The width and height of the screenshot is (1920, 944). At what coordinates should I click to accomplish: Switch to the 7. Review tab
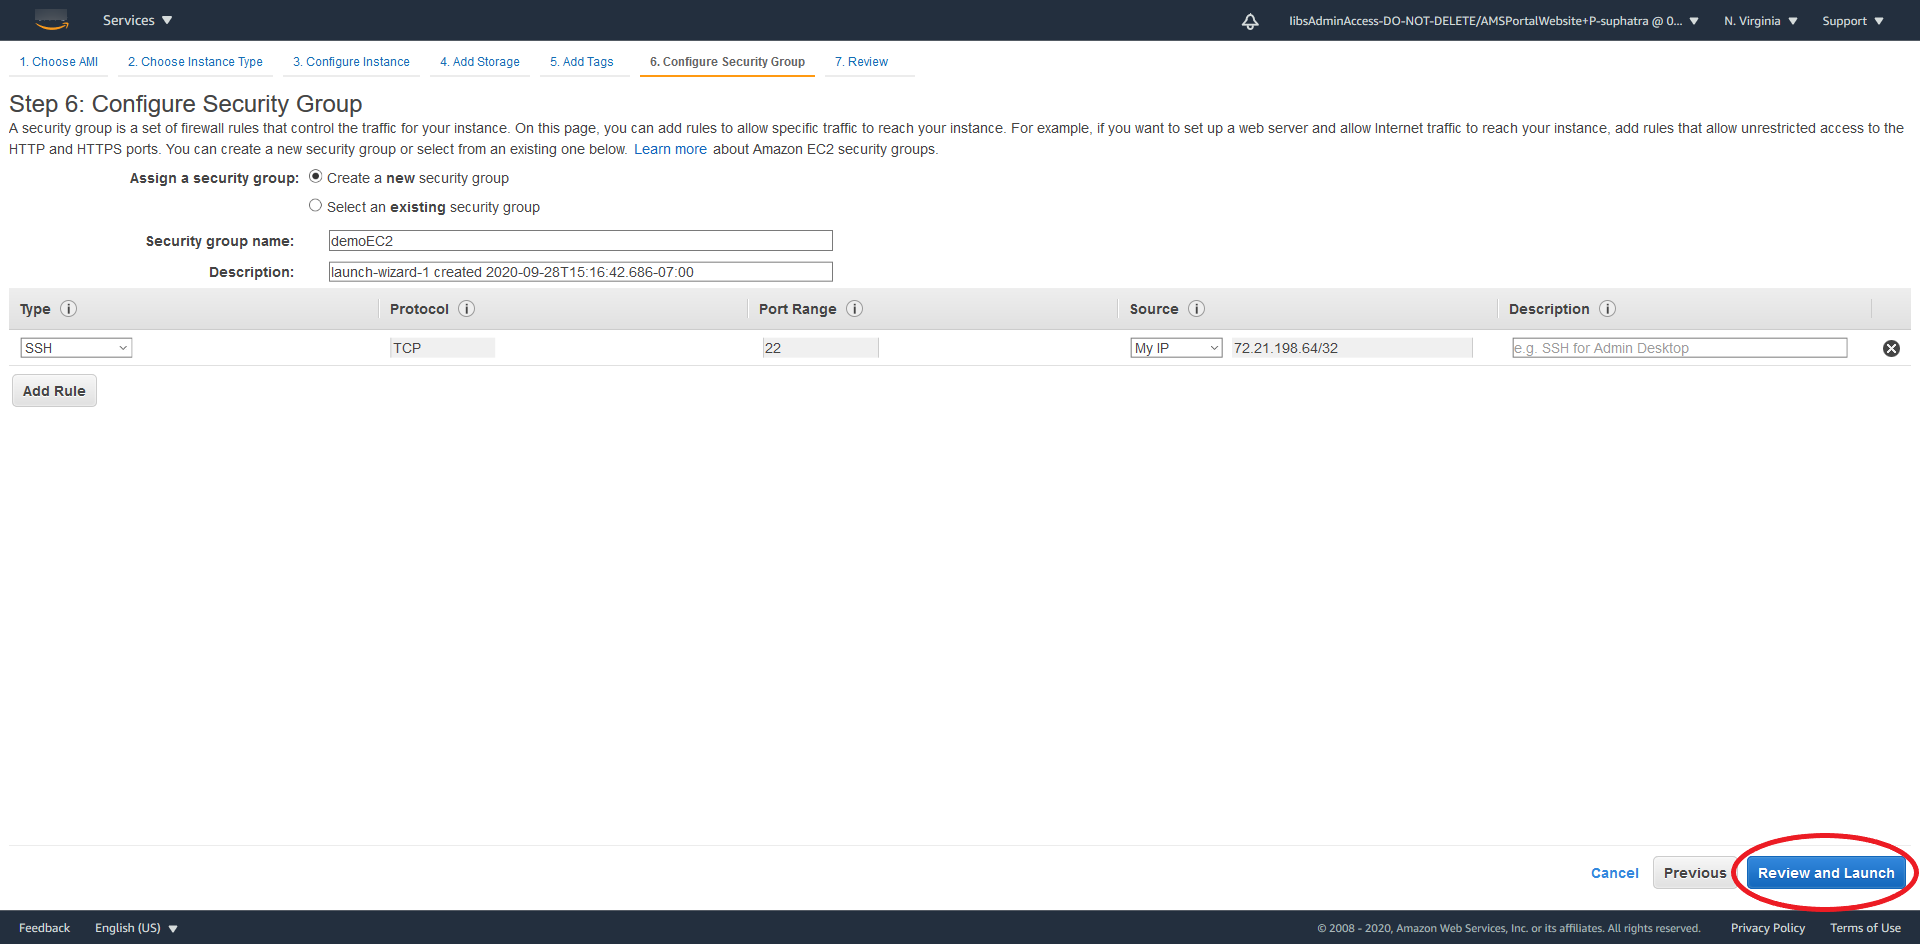click(861, 62)
